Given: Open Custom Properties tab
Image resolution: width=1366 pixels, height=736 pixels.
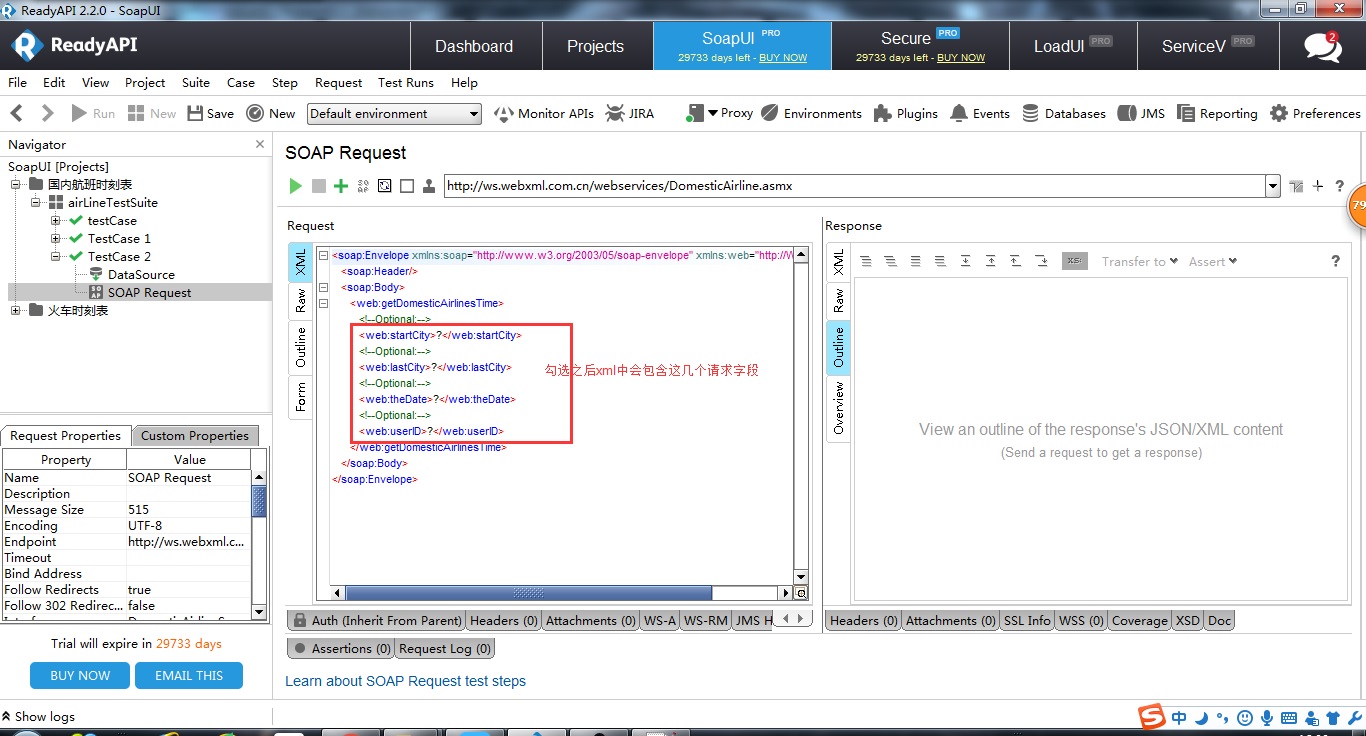Looking at the screenshot, I should point(195,436).
